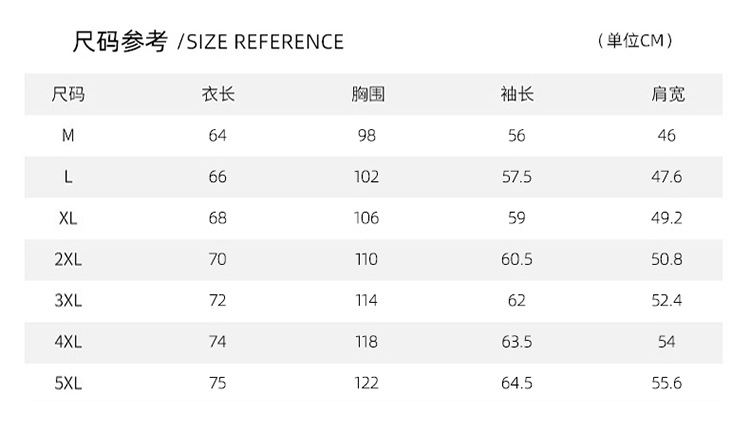Click the 57.5 sleeve length cell
The height and width of the screenshot is (432, 750).
(x=517, y=177)
